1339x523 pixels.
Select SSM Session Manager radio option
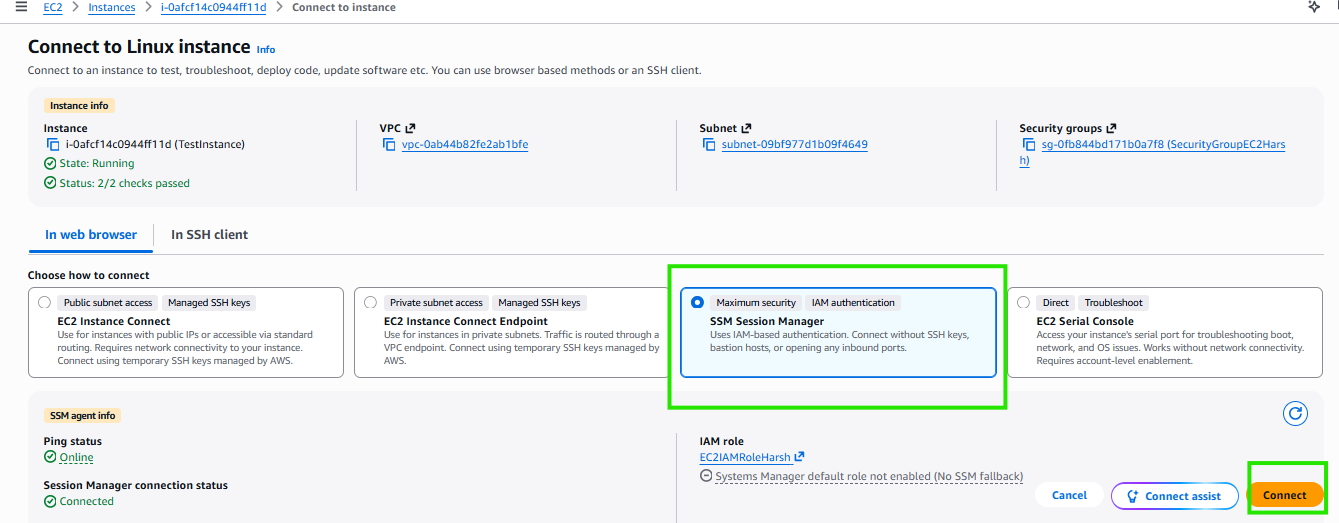[x=697, y=302]
